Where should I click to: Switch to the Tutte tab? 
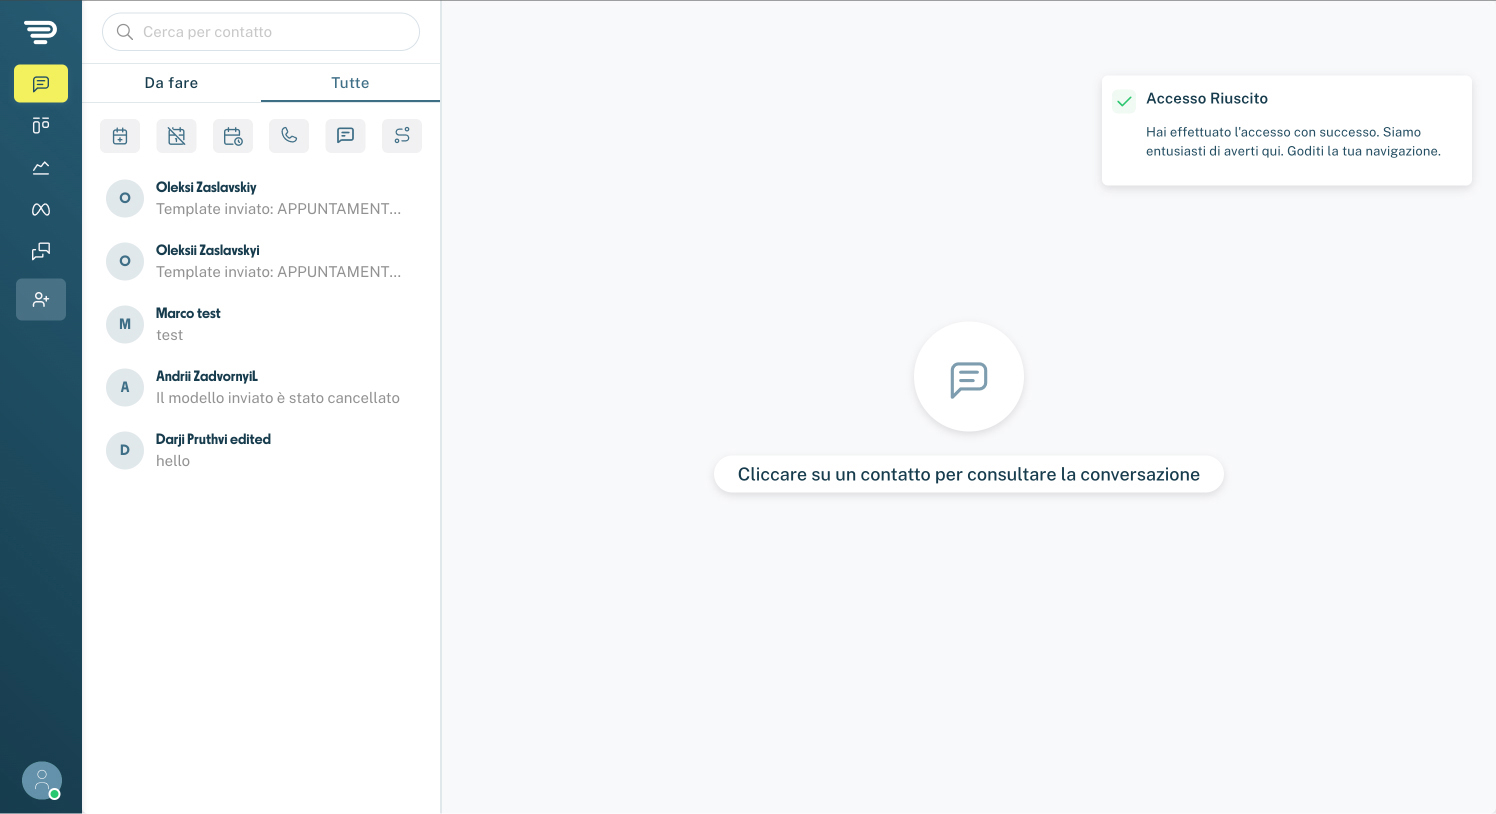click(350, 83)
